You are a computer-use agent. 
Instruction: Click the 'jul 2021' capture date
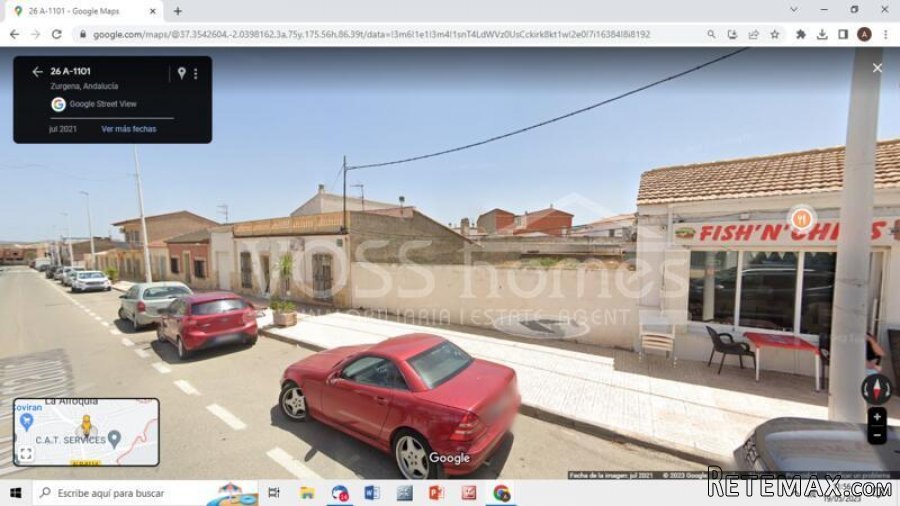63,129
